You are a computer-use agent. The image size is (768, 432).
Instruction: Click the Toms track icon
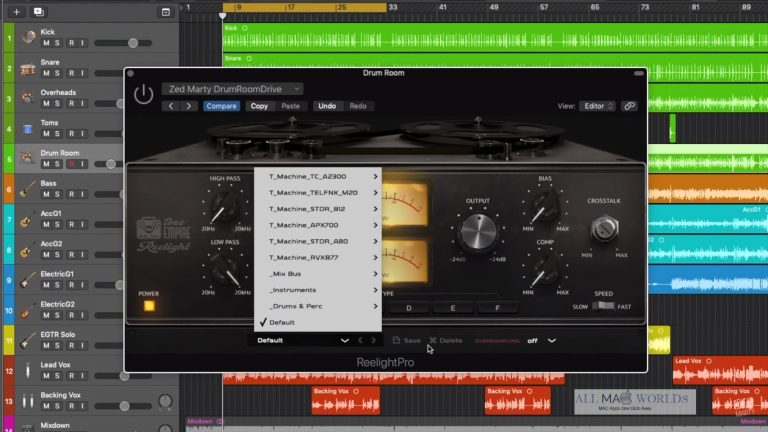coord(27,129)
